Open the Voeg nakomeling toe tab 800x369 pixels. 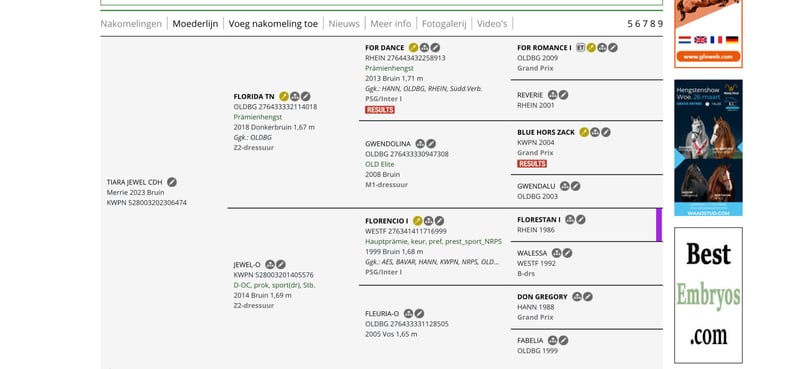pos(273,23)
